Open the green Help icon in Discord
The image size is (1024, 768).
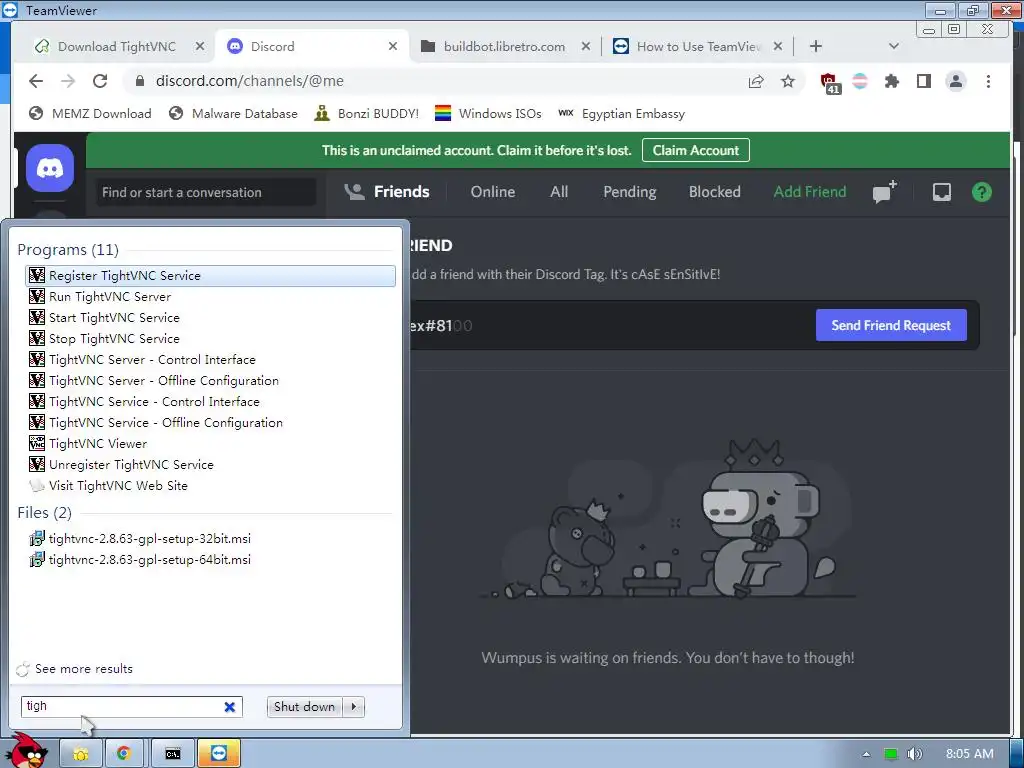(x=982, y=192)
